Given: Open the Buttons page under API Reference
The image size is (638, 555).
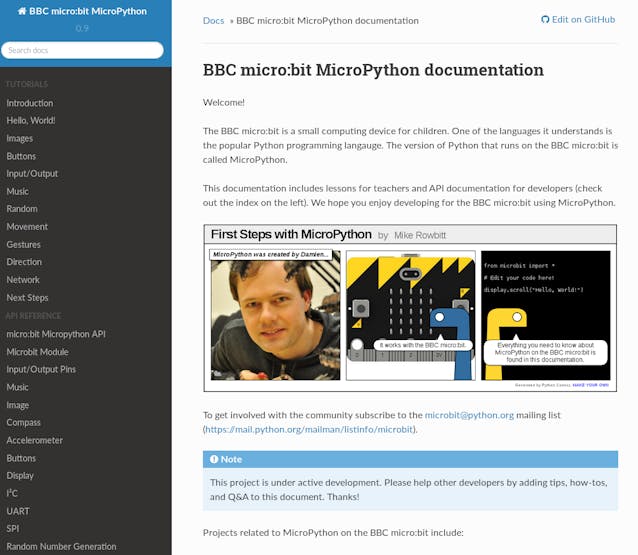Looking at the screenshot, I should (21, 458).
